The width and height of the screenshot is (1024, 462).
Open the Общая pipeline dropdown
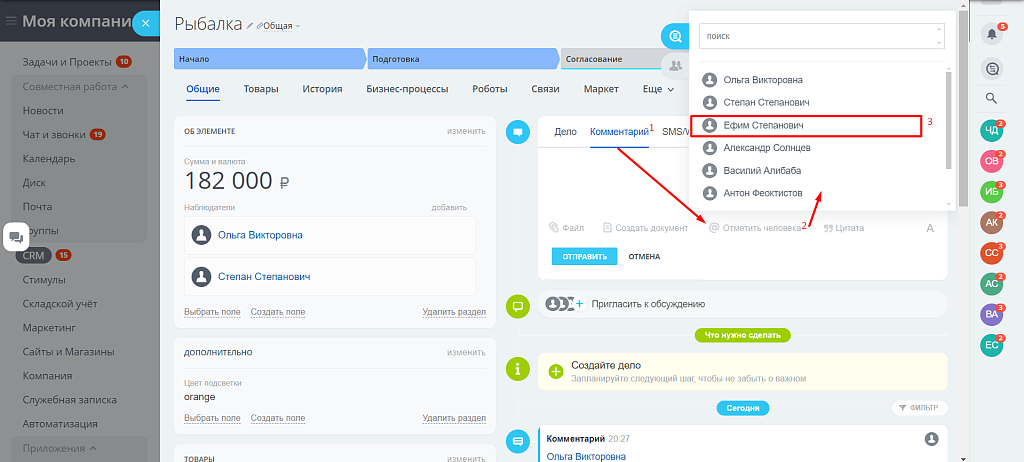[x=279, y=25]
